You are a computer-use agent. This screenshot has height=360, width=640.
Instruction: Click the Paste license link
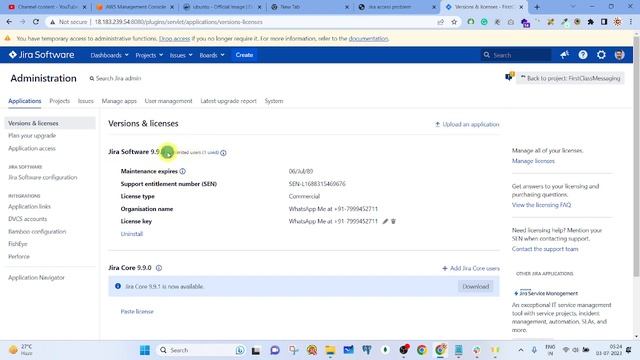click(137, 311)
